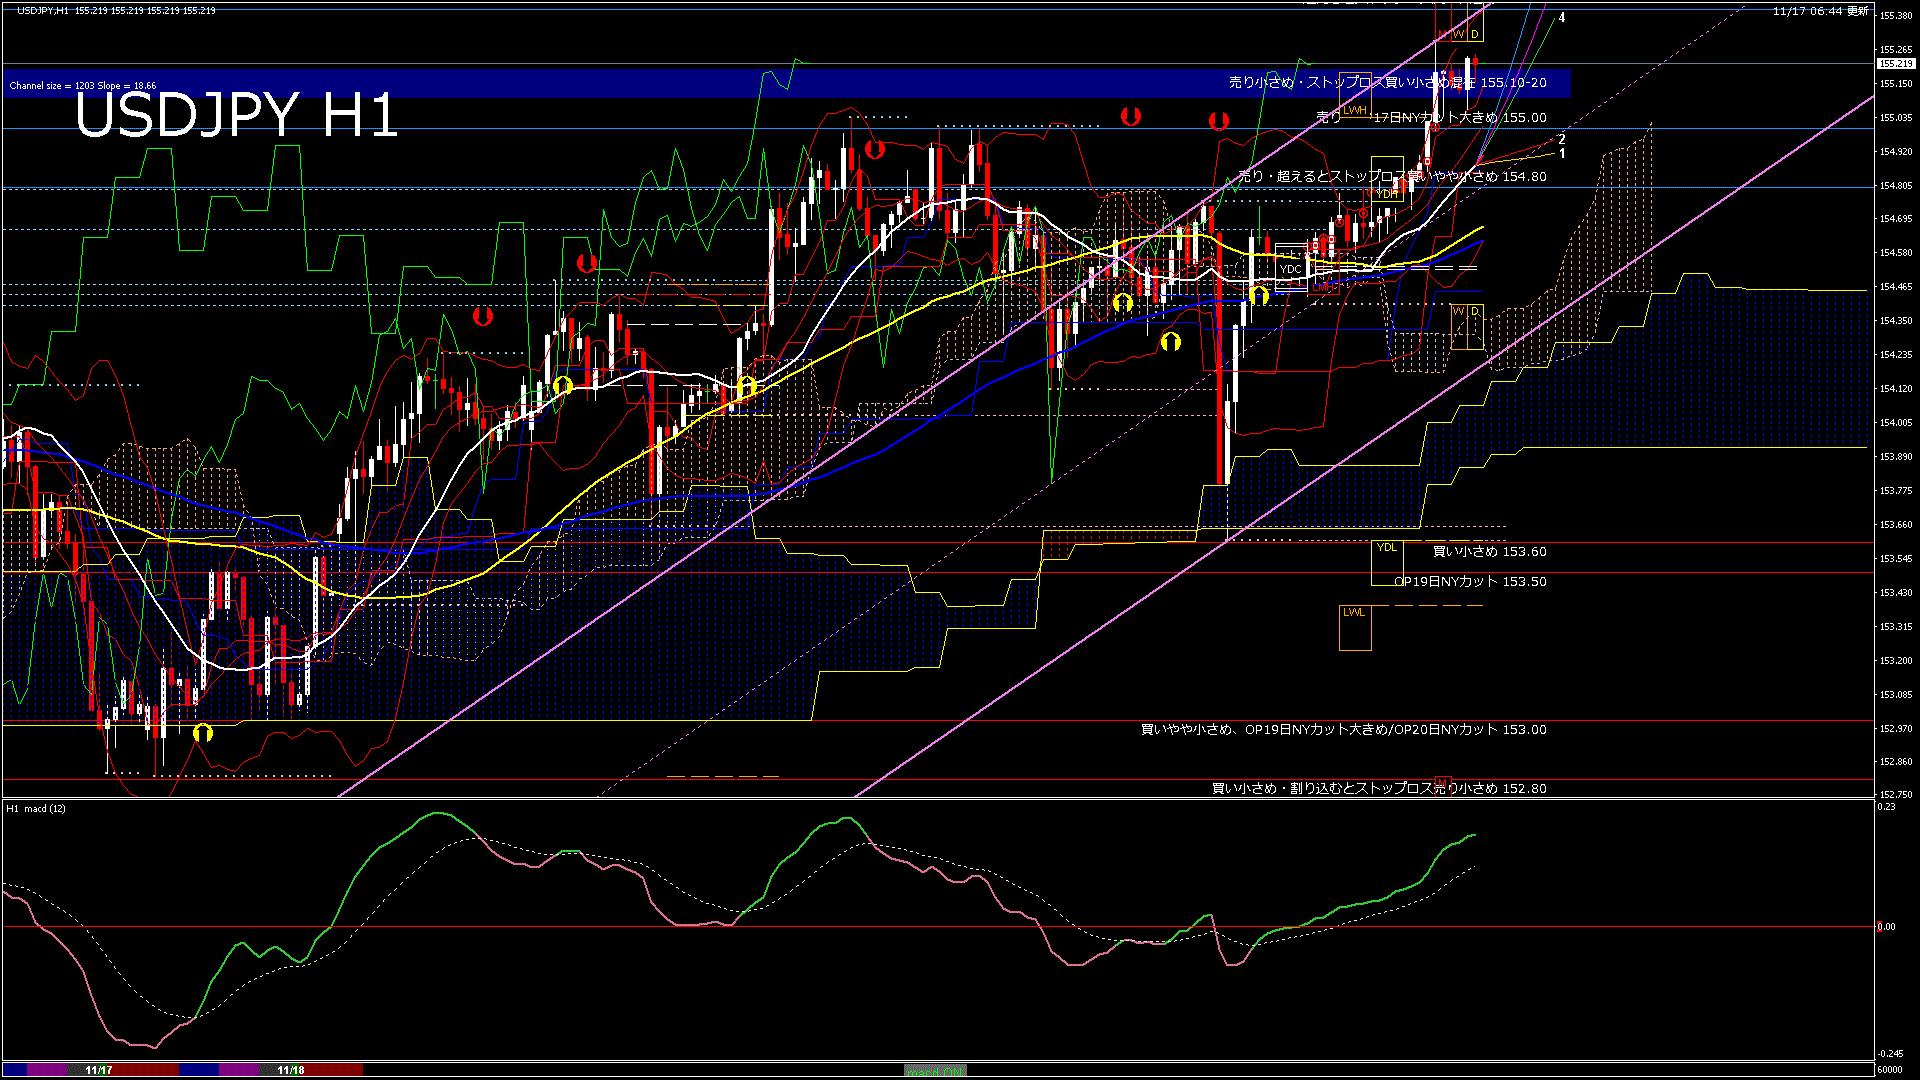Click red sell arrow near 155.035 level
Viewport: 1920px width, 1080px height.
coord(1131,116)
